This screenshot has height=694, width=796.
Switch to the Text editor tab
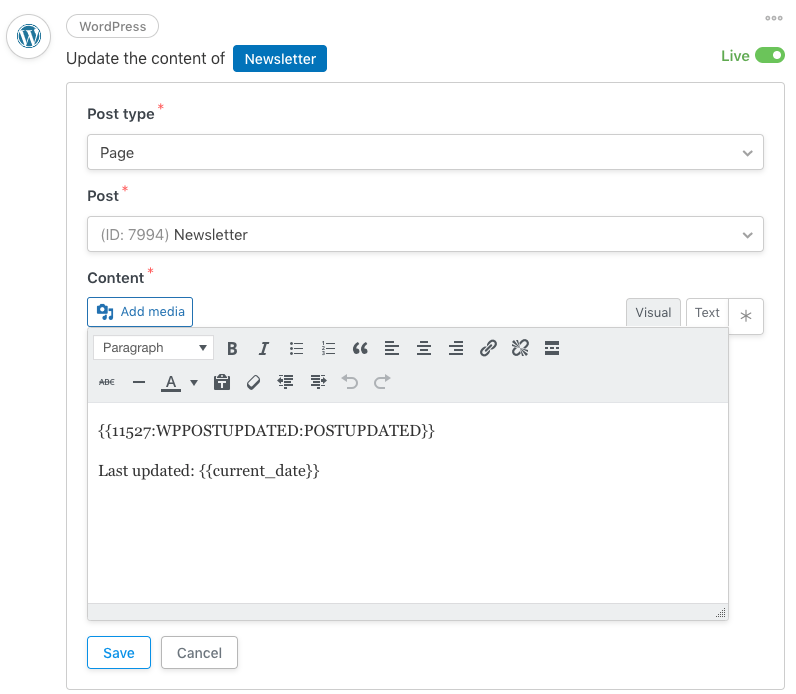click(x=707, y=312)
